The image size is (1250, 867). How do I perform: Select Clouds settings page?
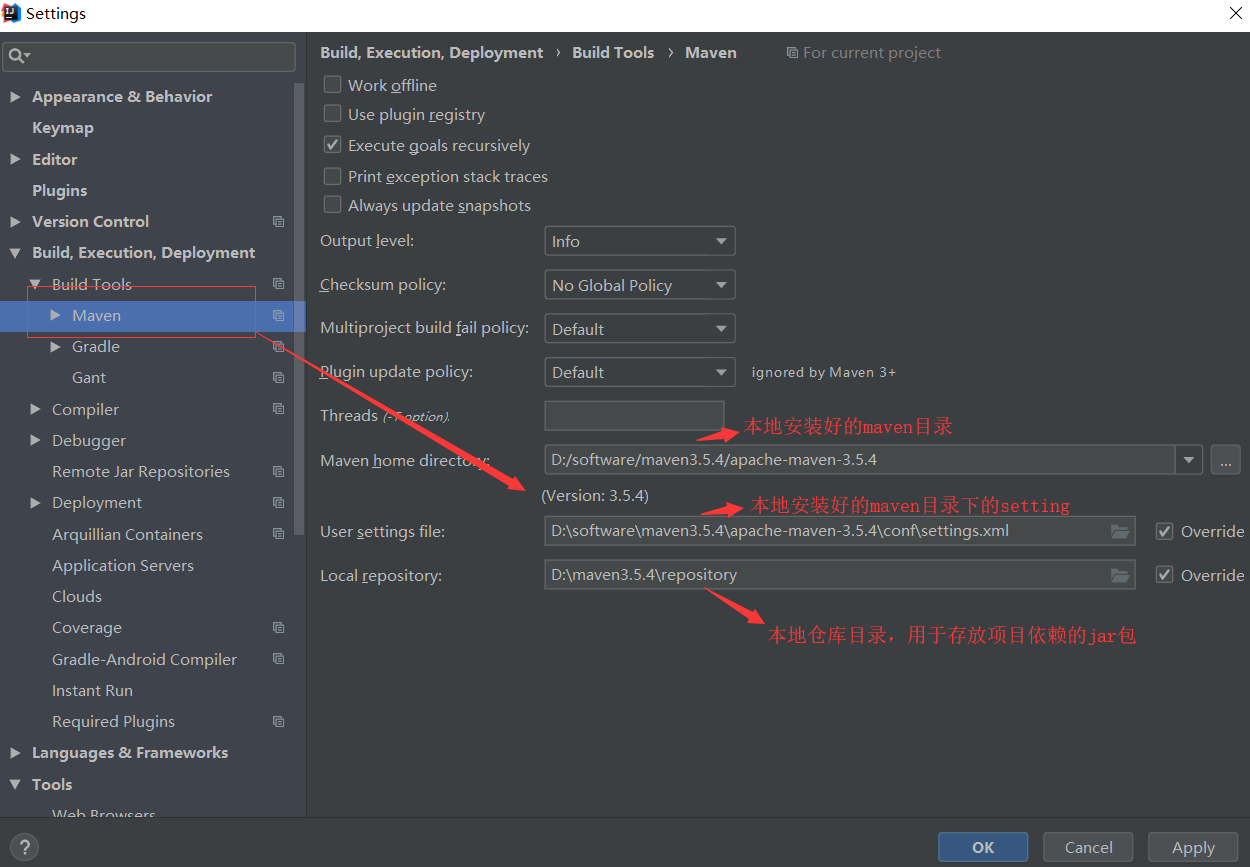pyautogui.click(x=77, y=596)
